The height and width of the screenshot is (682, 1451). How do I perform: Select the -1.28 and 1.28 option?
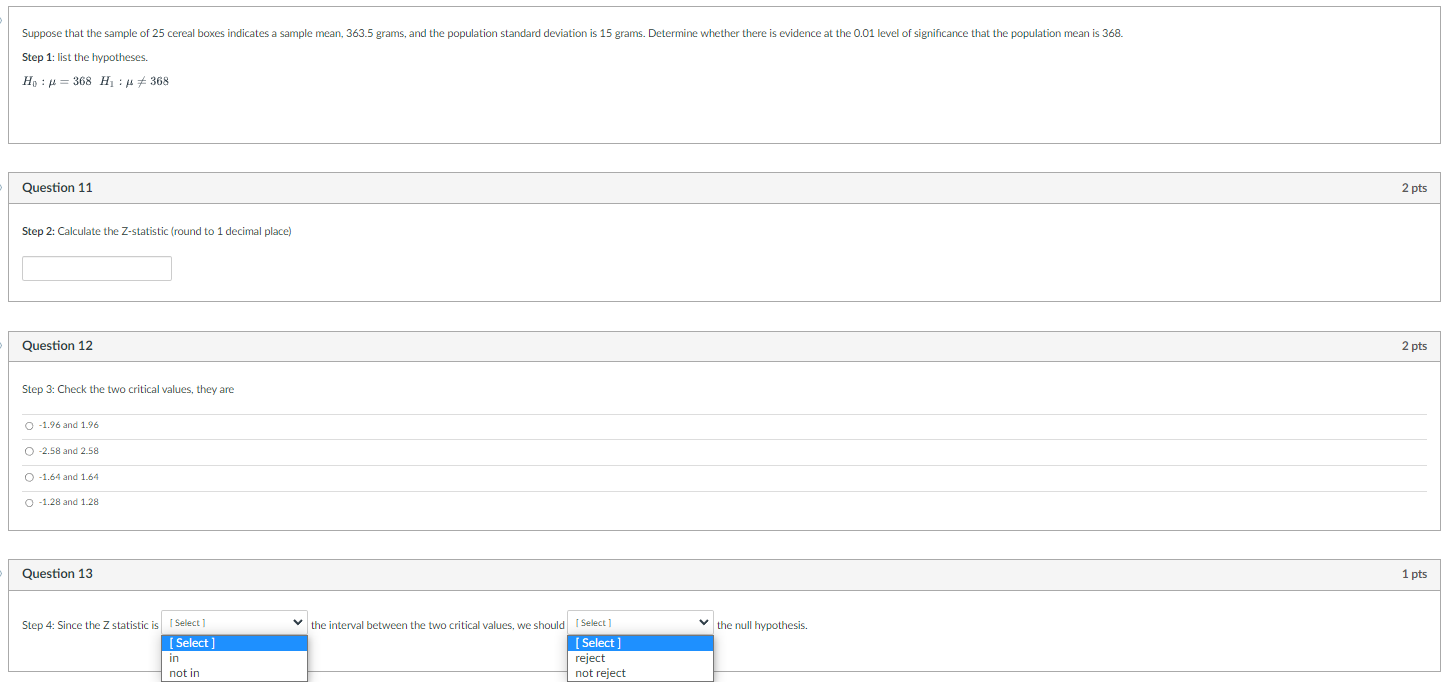30,502
